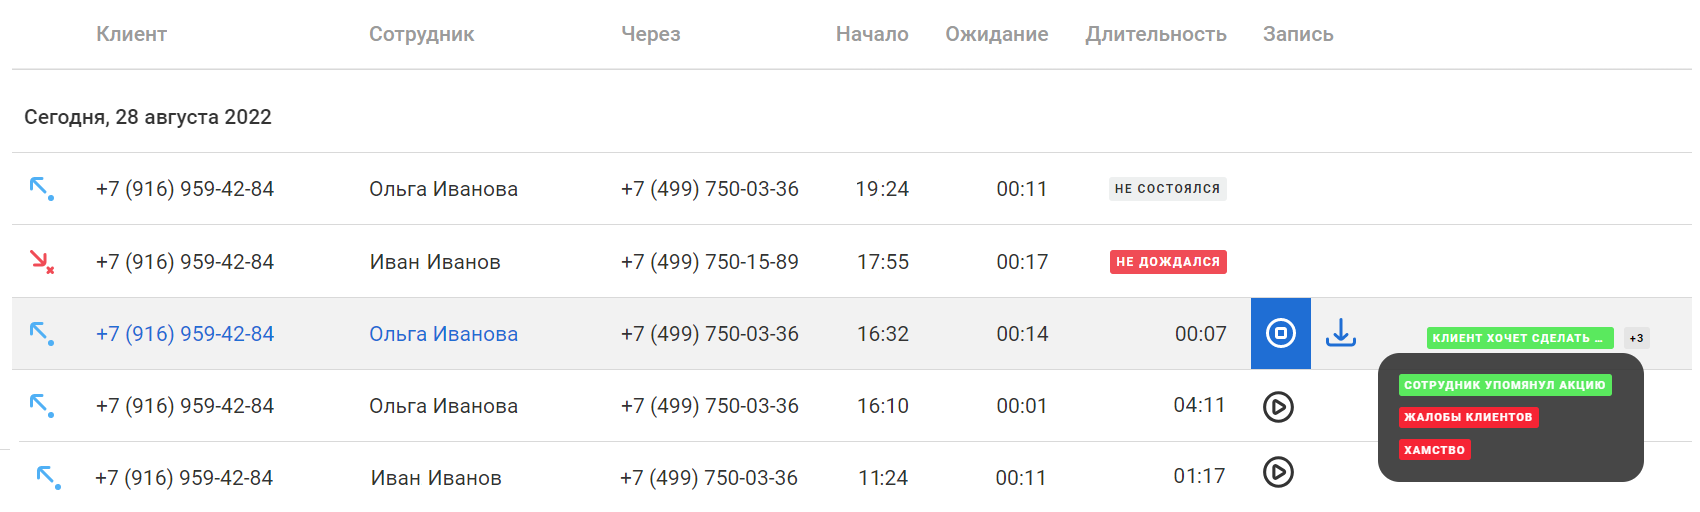Sort by the 'Сотрудник' column header

421,34
